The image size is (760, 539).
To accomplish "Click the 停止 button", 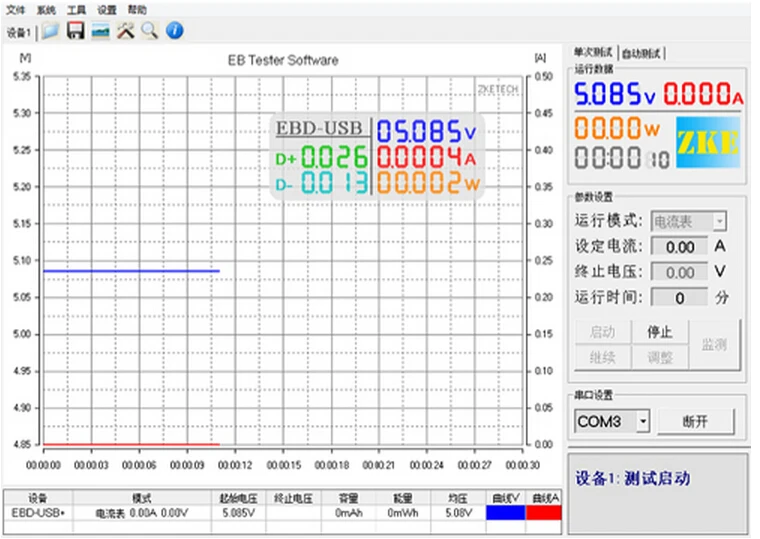I will 660,332.
